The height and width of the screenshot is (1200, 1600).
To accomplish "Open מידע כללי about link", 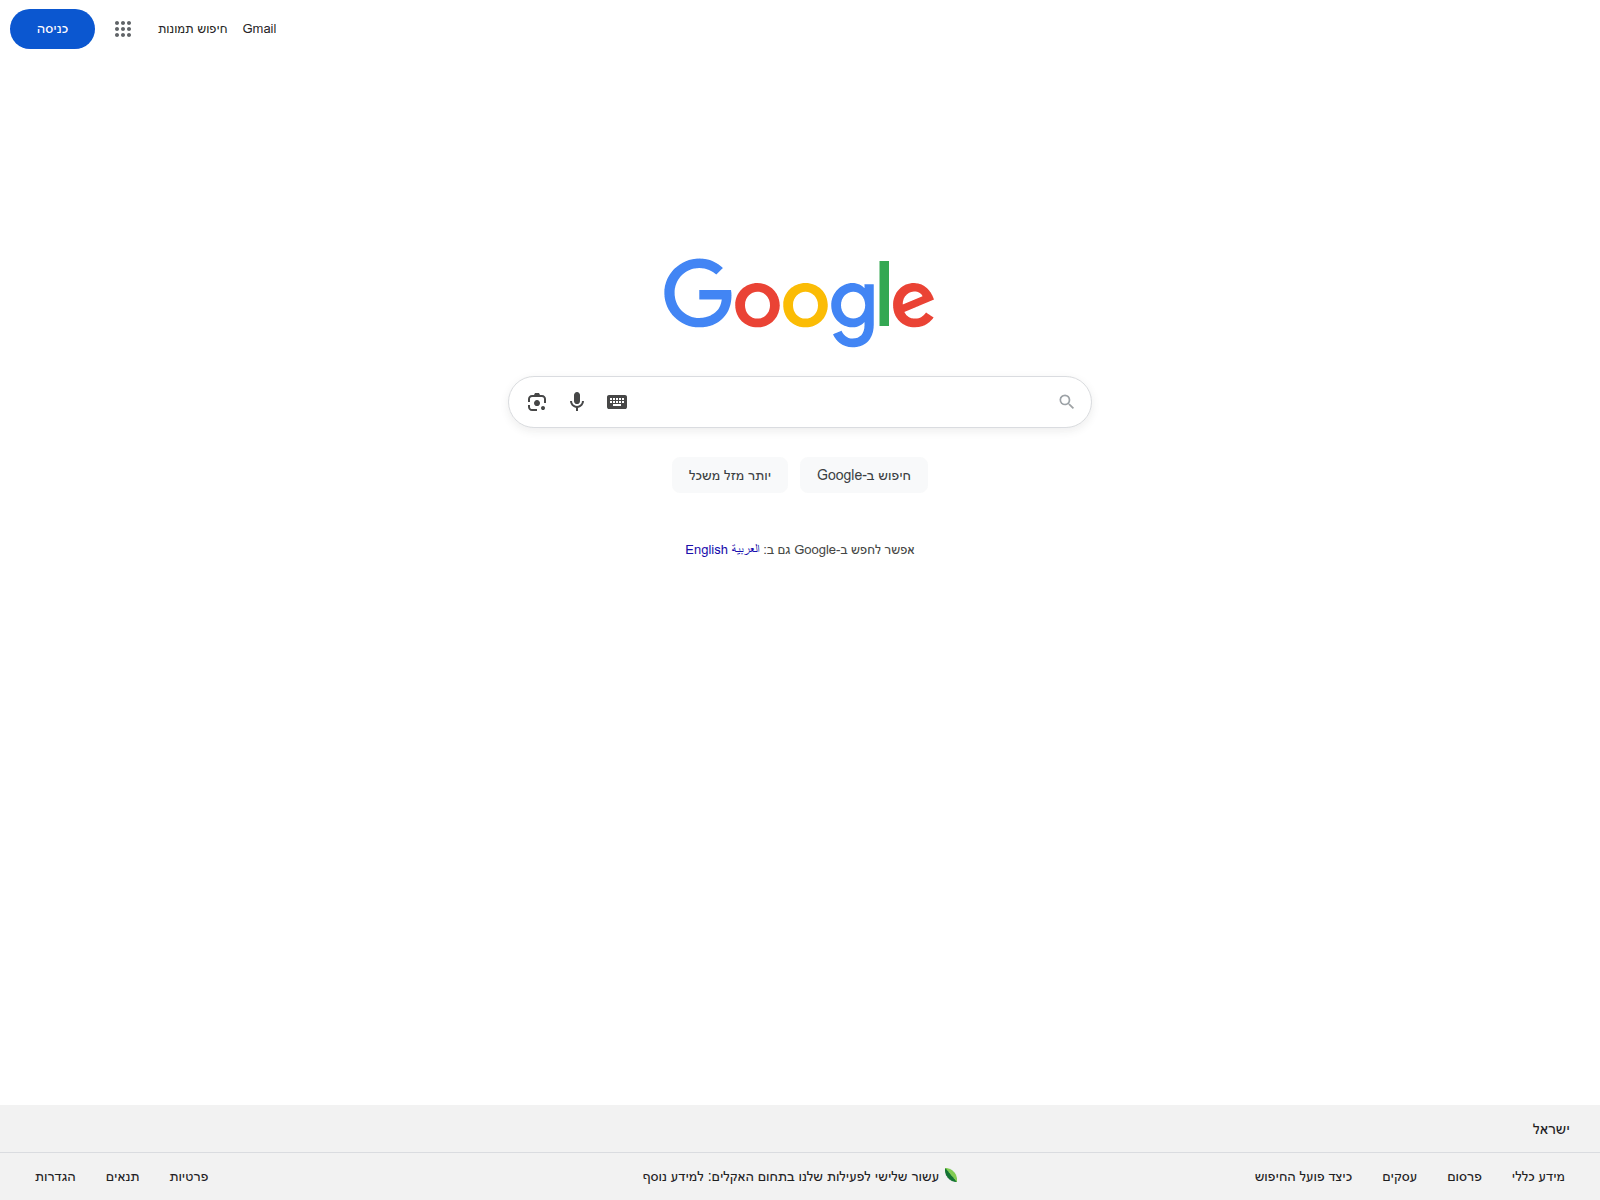I will 1538,1177.
